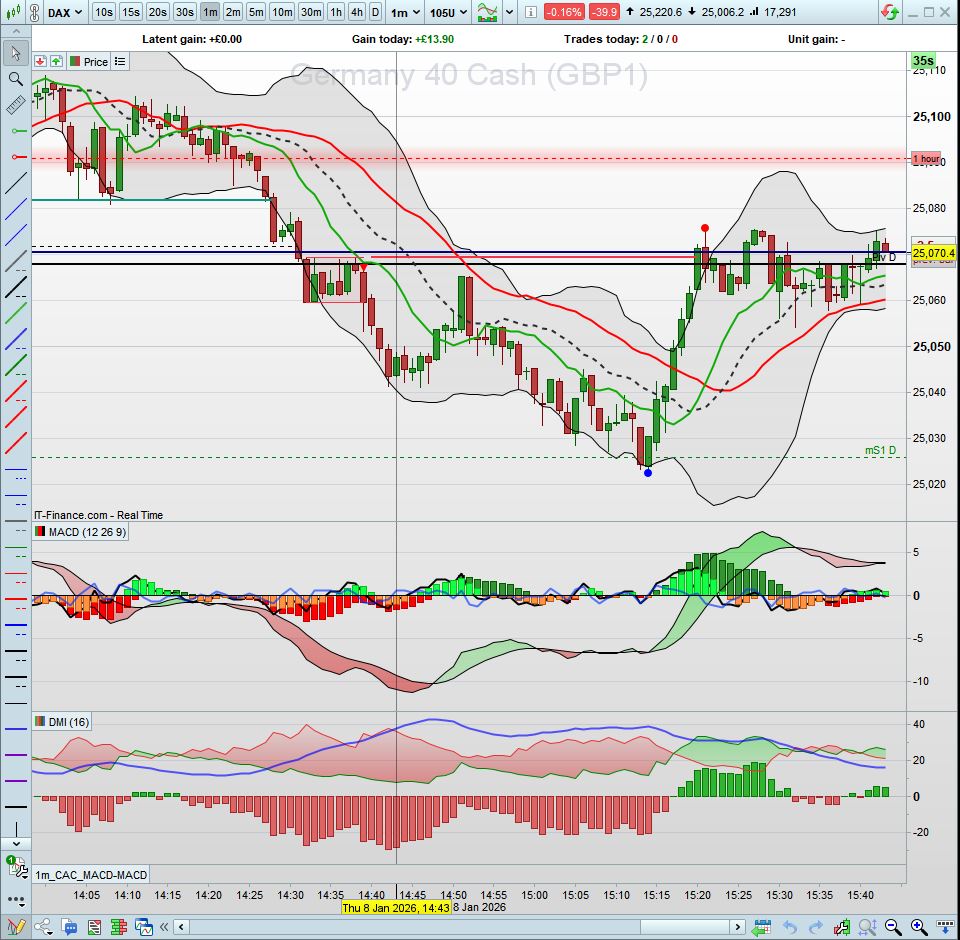Open the chat bubbles icon
This screenshot has width=960, height=940.
click(69, 927)
